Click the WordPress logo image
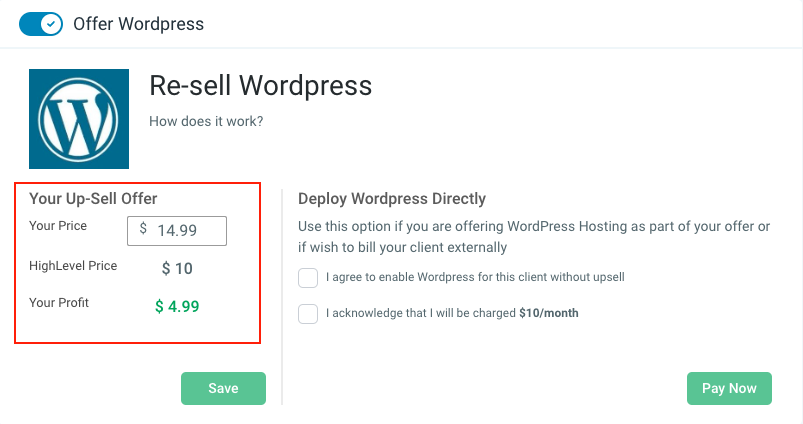 [79, 119]
